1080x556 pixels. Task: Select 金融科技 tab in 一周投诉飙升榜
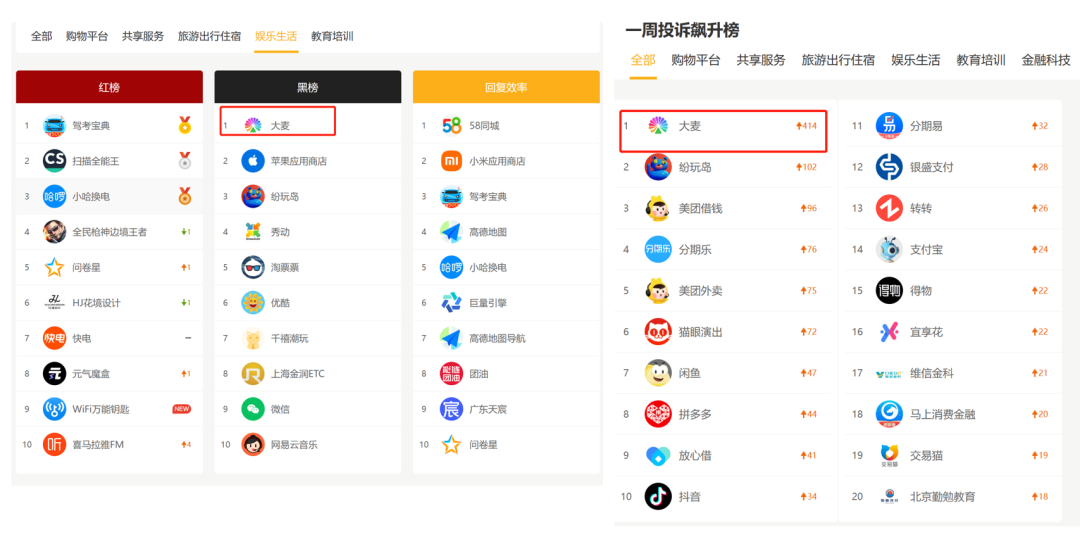pyautogui.click(x=1046, y=60)
